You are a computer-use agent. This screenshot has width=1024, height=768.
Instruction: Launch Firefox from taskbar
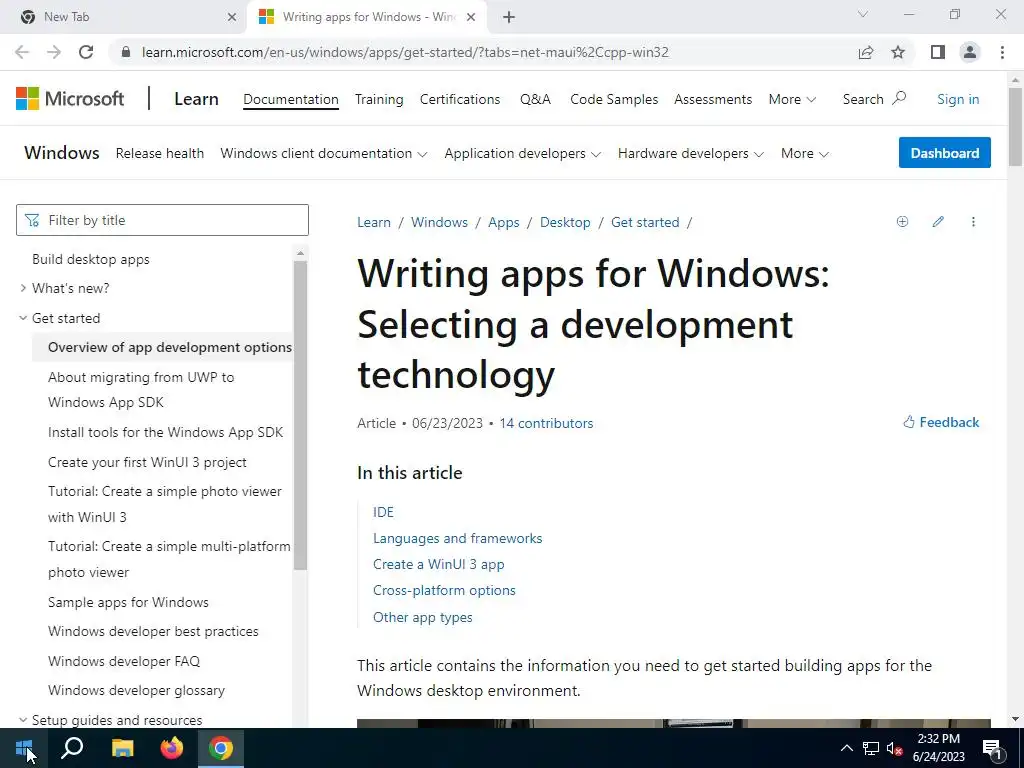point(172,748)
